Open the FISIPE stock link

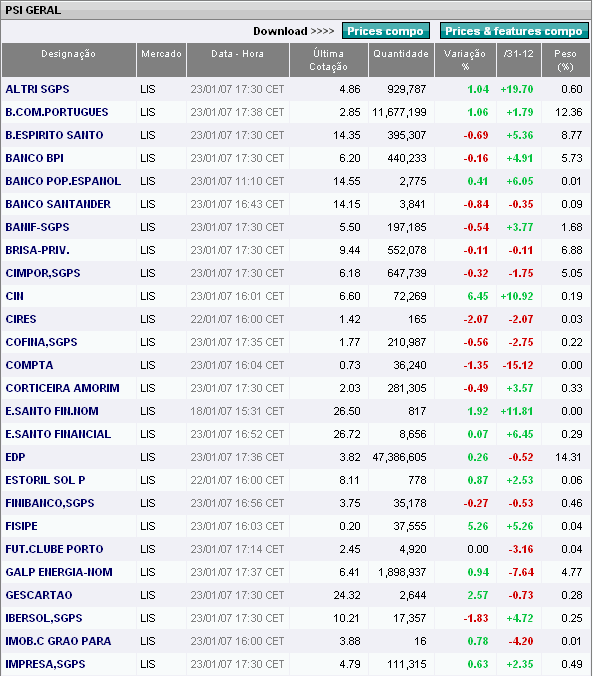22,526
